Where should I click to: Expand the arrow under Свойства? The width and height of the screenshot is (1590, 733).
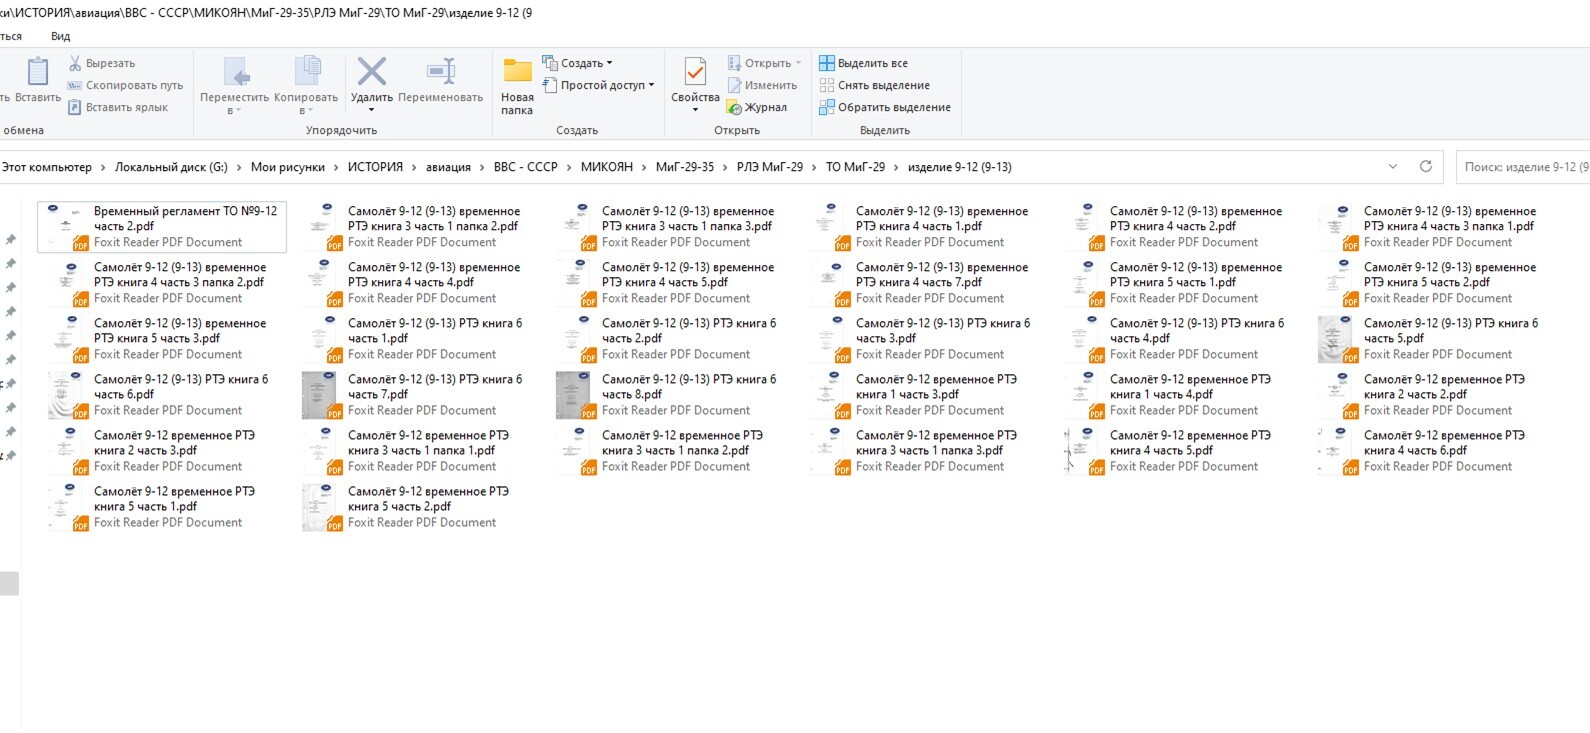(x=695, y=110)
